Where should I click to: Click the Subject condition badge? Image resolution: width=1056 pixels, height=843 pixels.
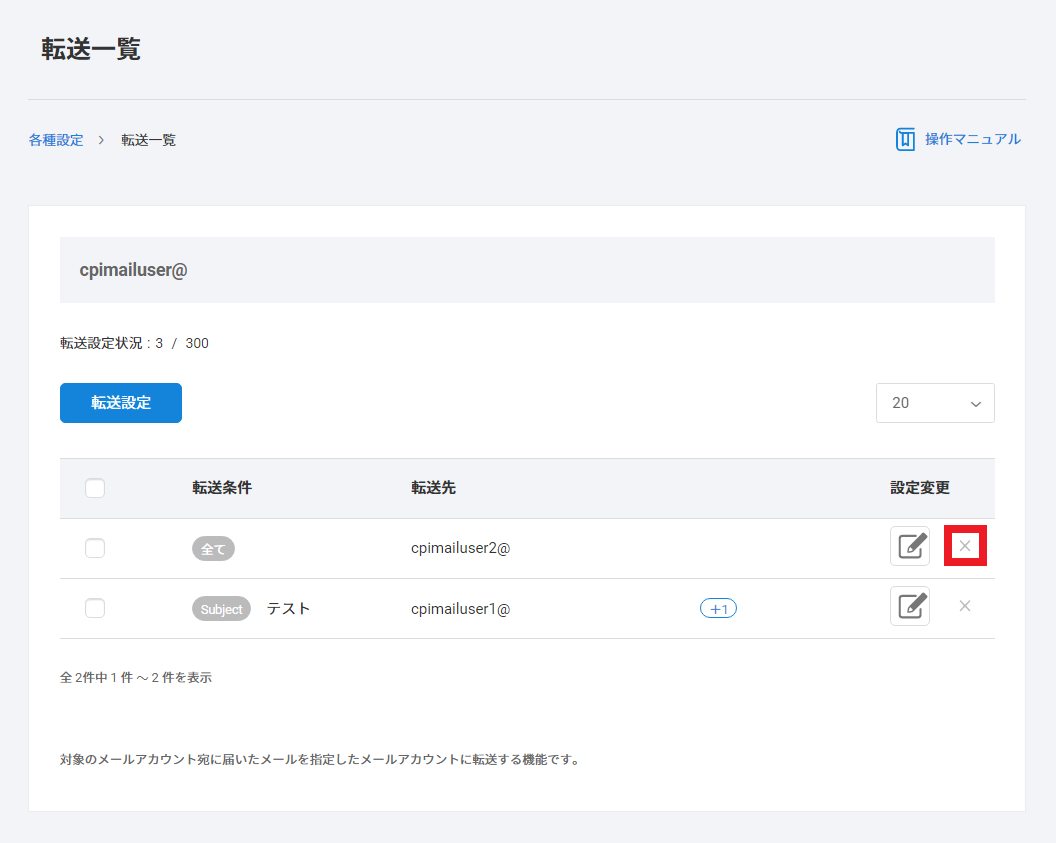[x=221, y=608]
